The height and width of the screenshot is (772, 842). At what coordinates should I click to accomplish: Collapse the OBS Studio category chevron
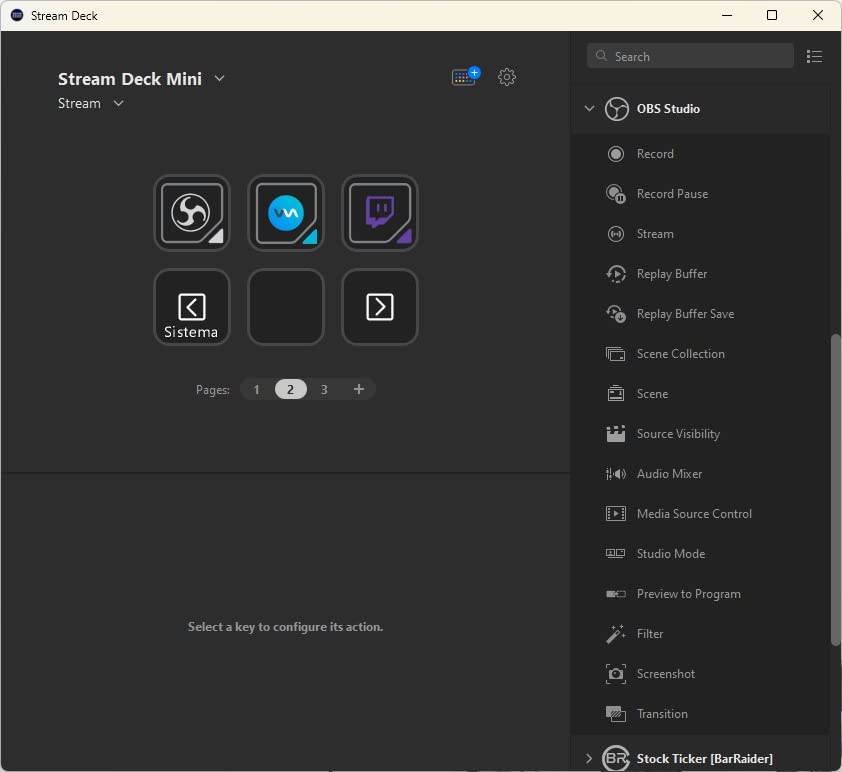(x=589, y=109)
